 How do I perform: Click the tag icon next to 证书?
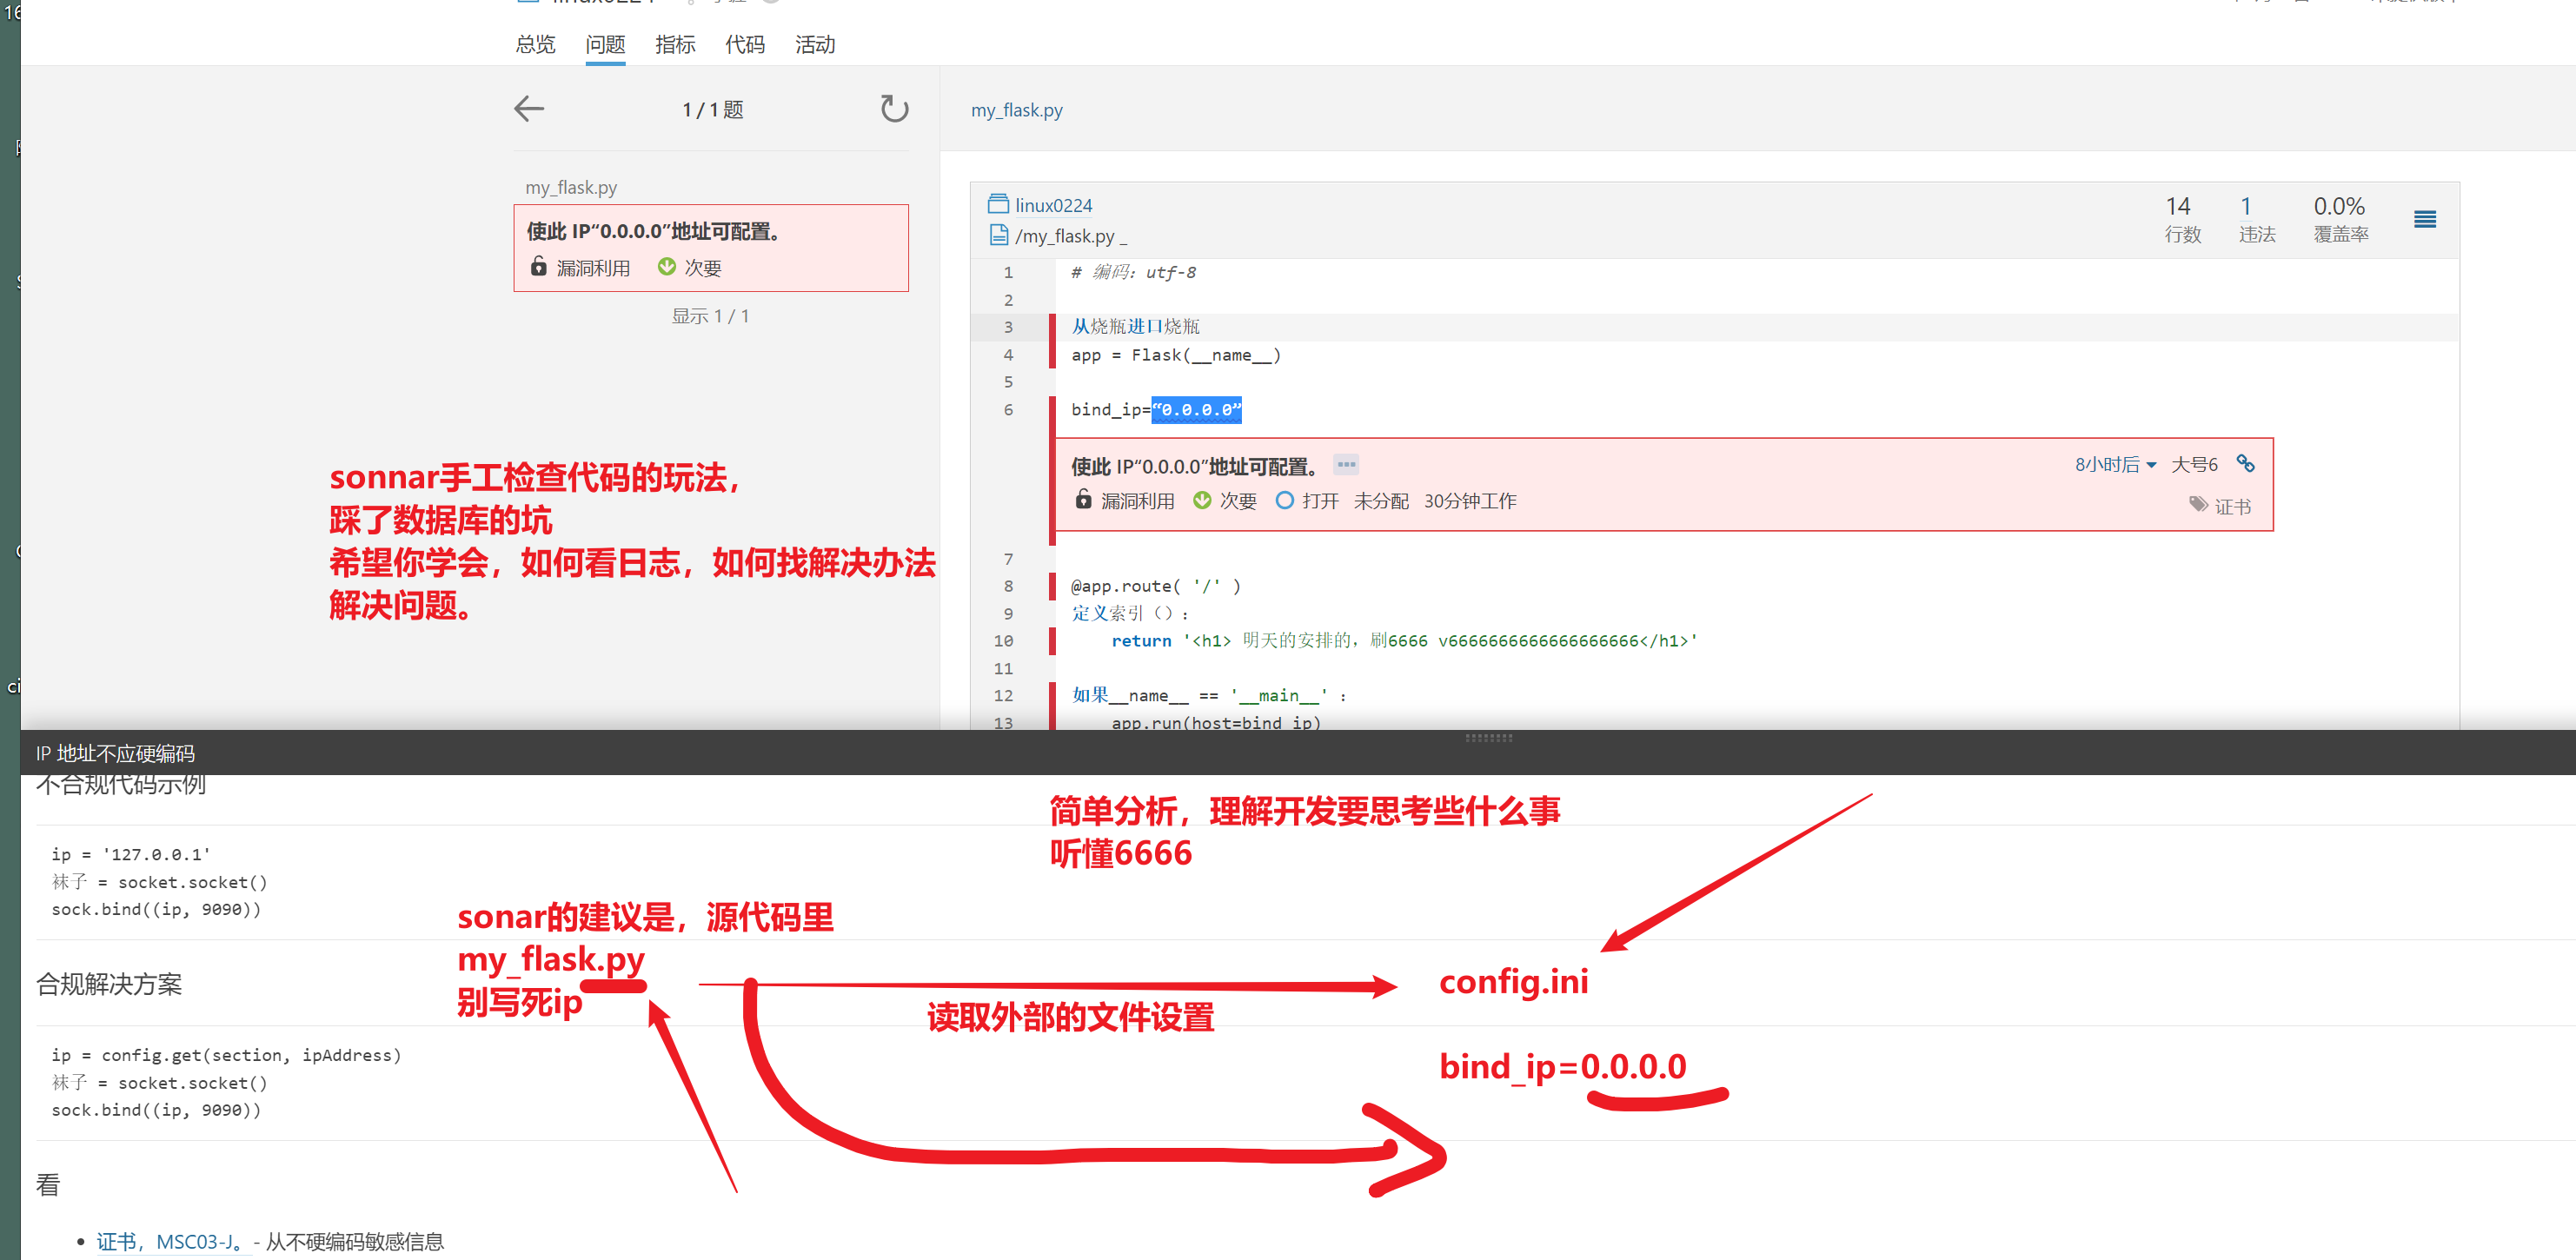(x=2198, y=505)
